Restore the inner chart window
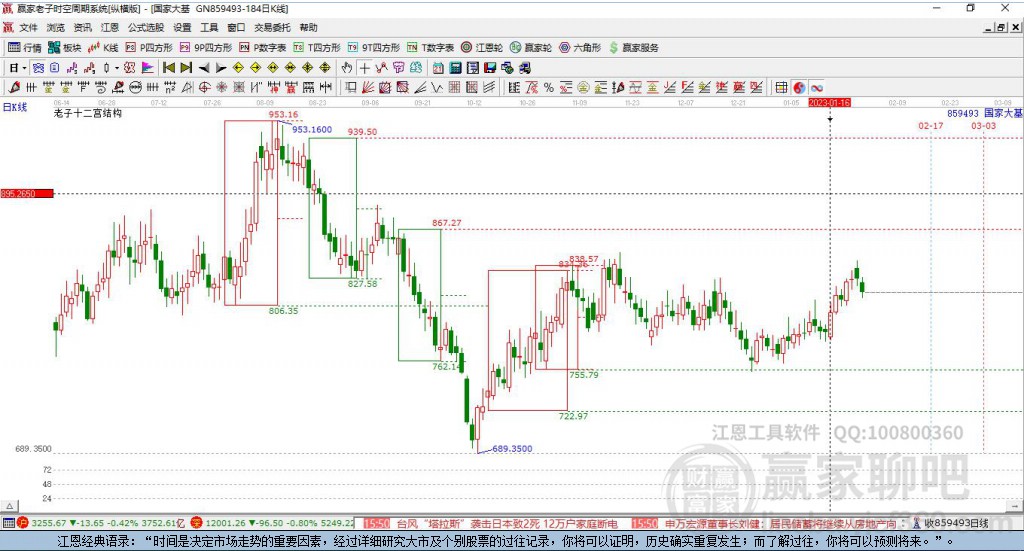 tap(1001, 27)
